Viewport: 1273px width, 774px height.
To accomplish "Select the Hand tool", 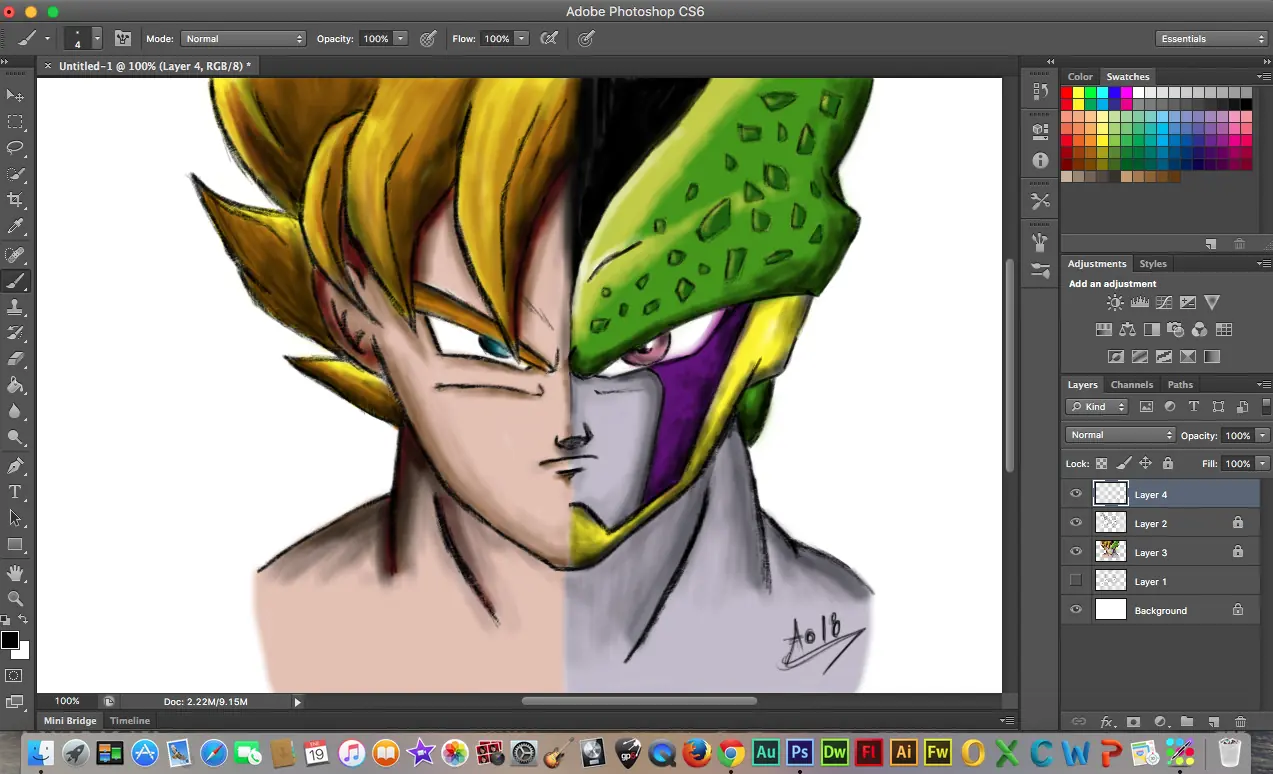I will (15, 573).
